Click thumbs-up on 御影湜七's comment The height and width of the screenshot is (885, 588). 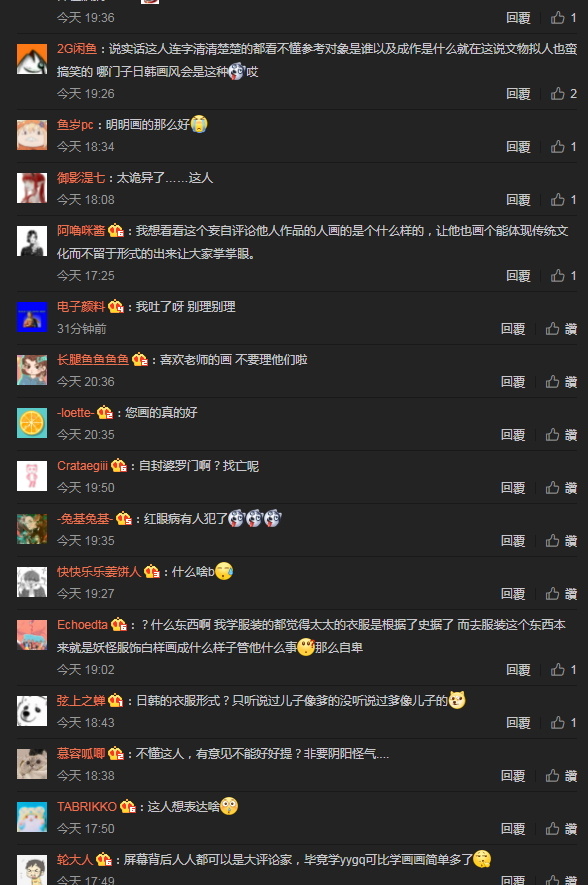pos(564,200)
